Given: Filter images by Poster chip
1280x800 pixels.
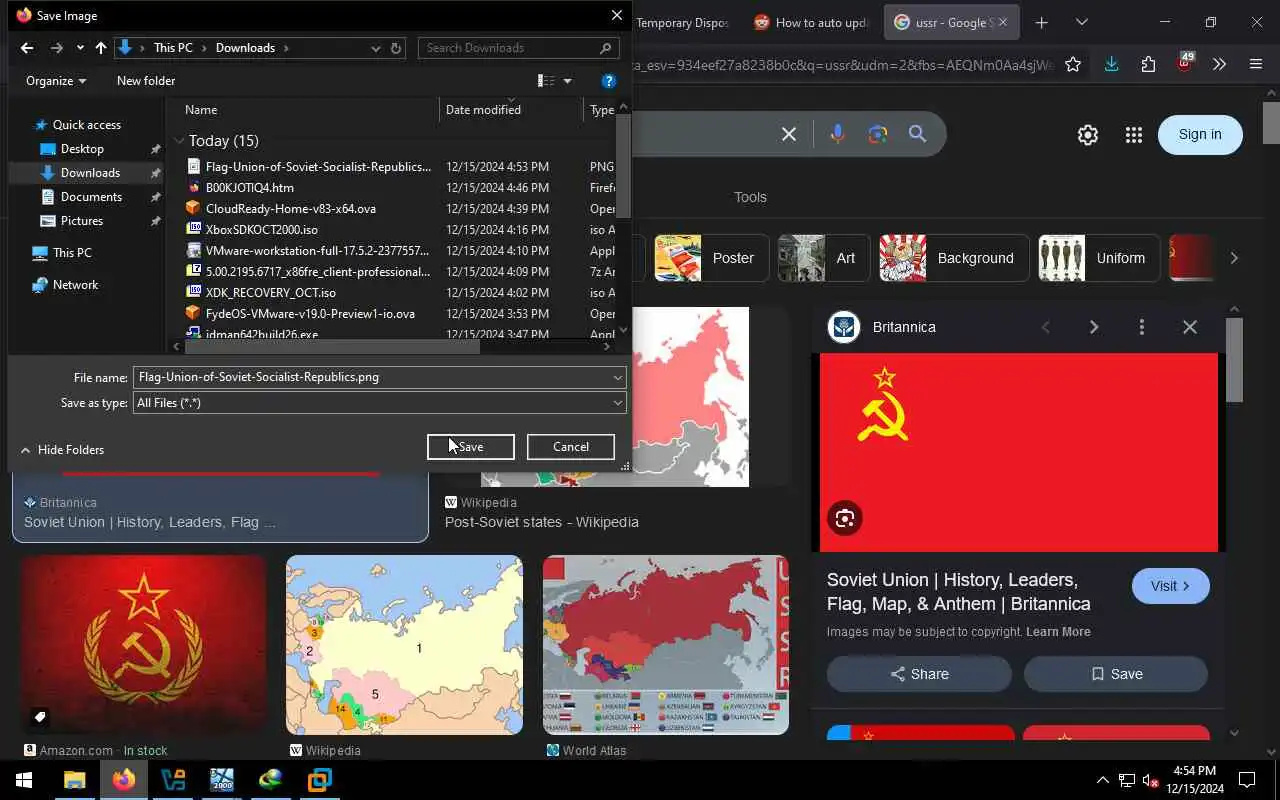Looking at the screenshot, I should (x=711, y=258).
